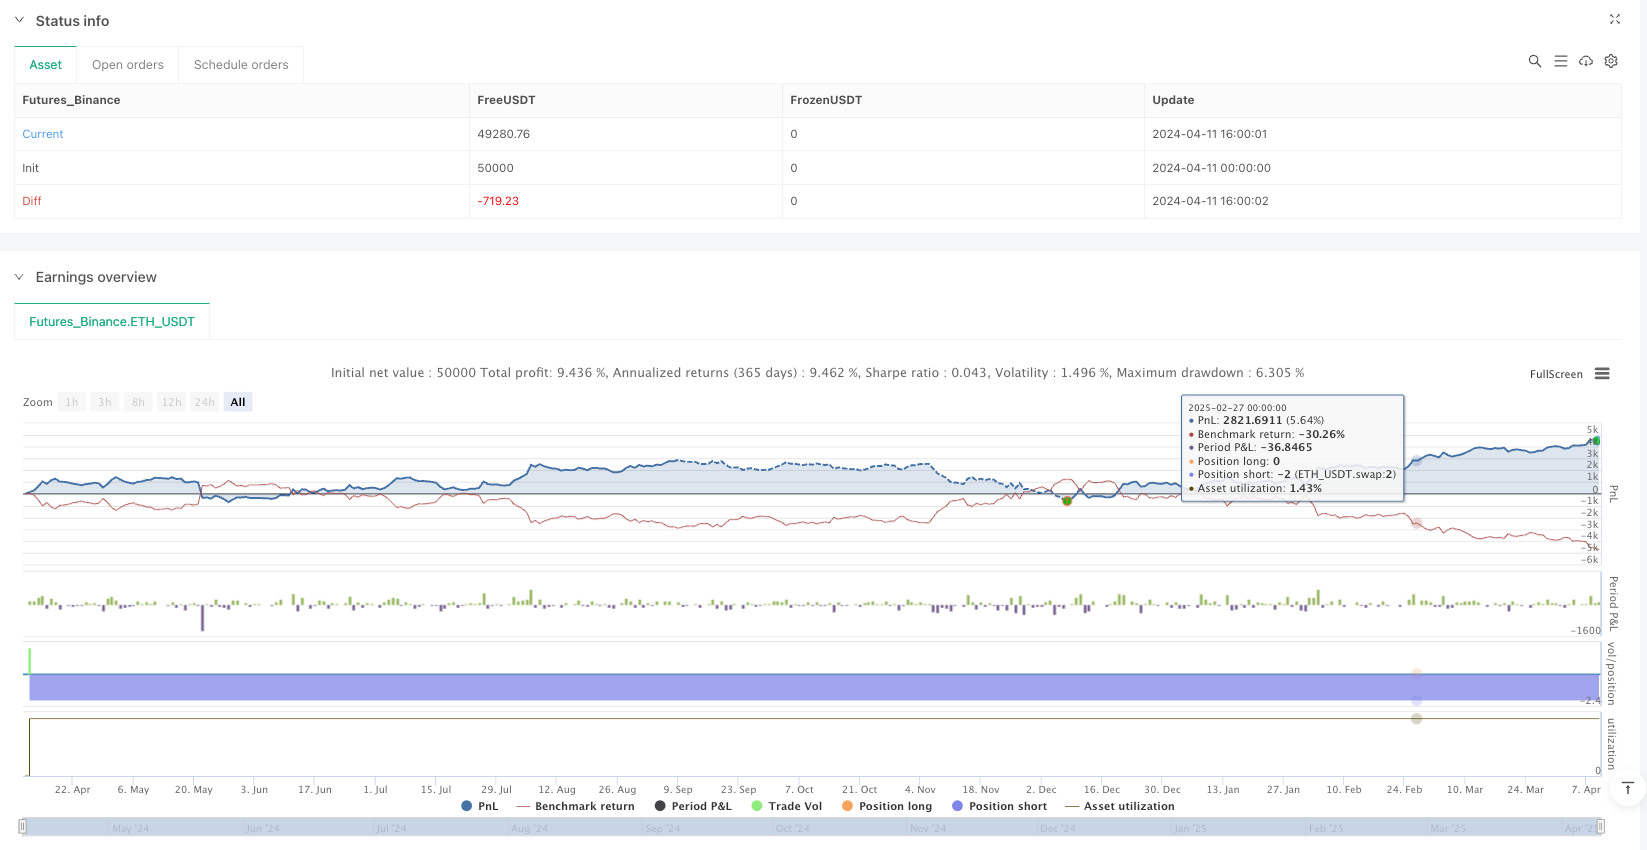Open the list view icon beside search

(x=1560, y=61)
